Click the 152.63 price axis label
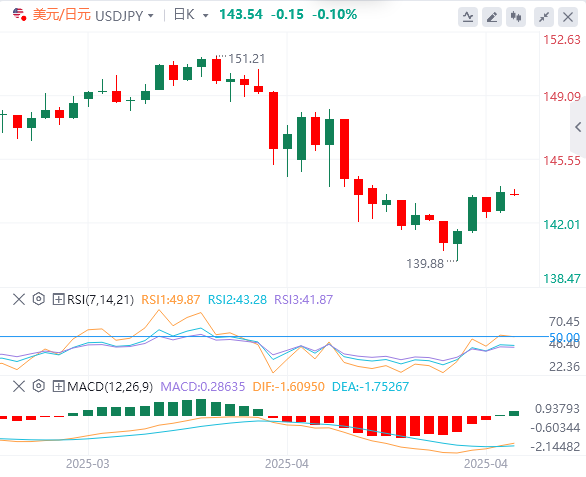 pos(562,40)
